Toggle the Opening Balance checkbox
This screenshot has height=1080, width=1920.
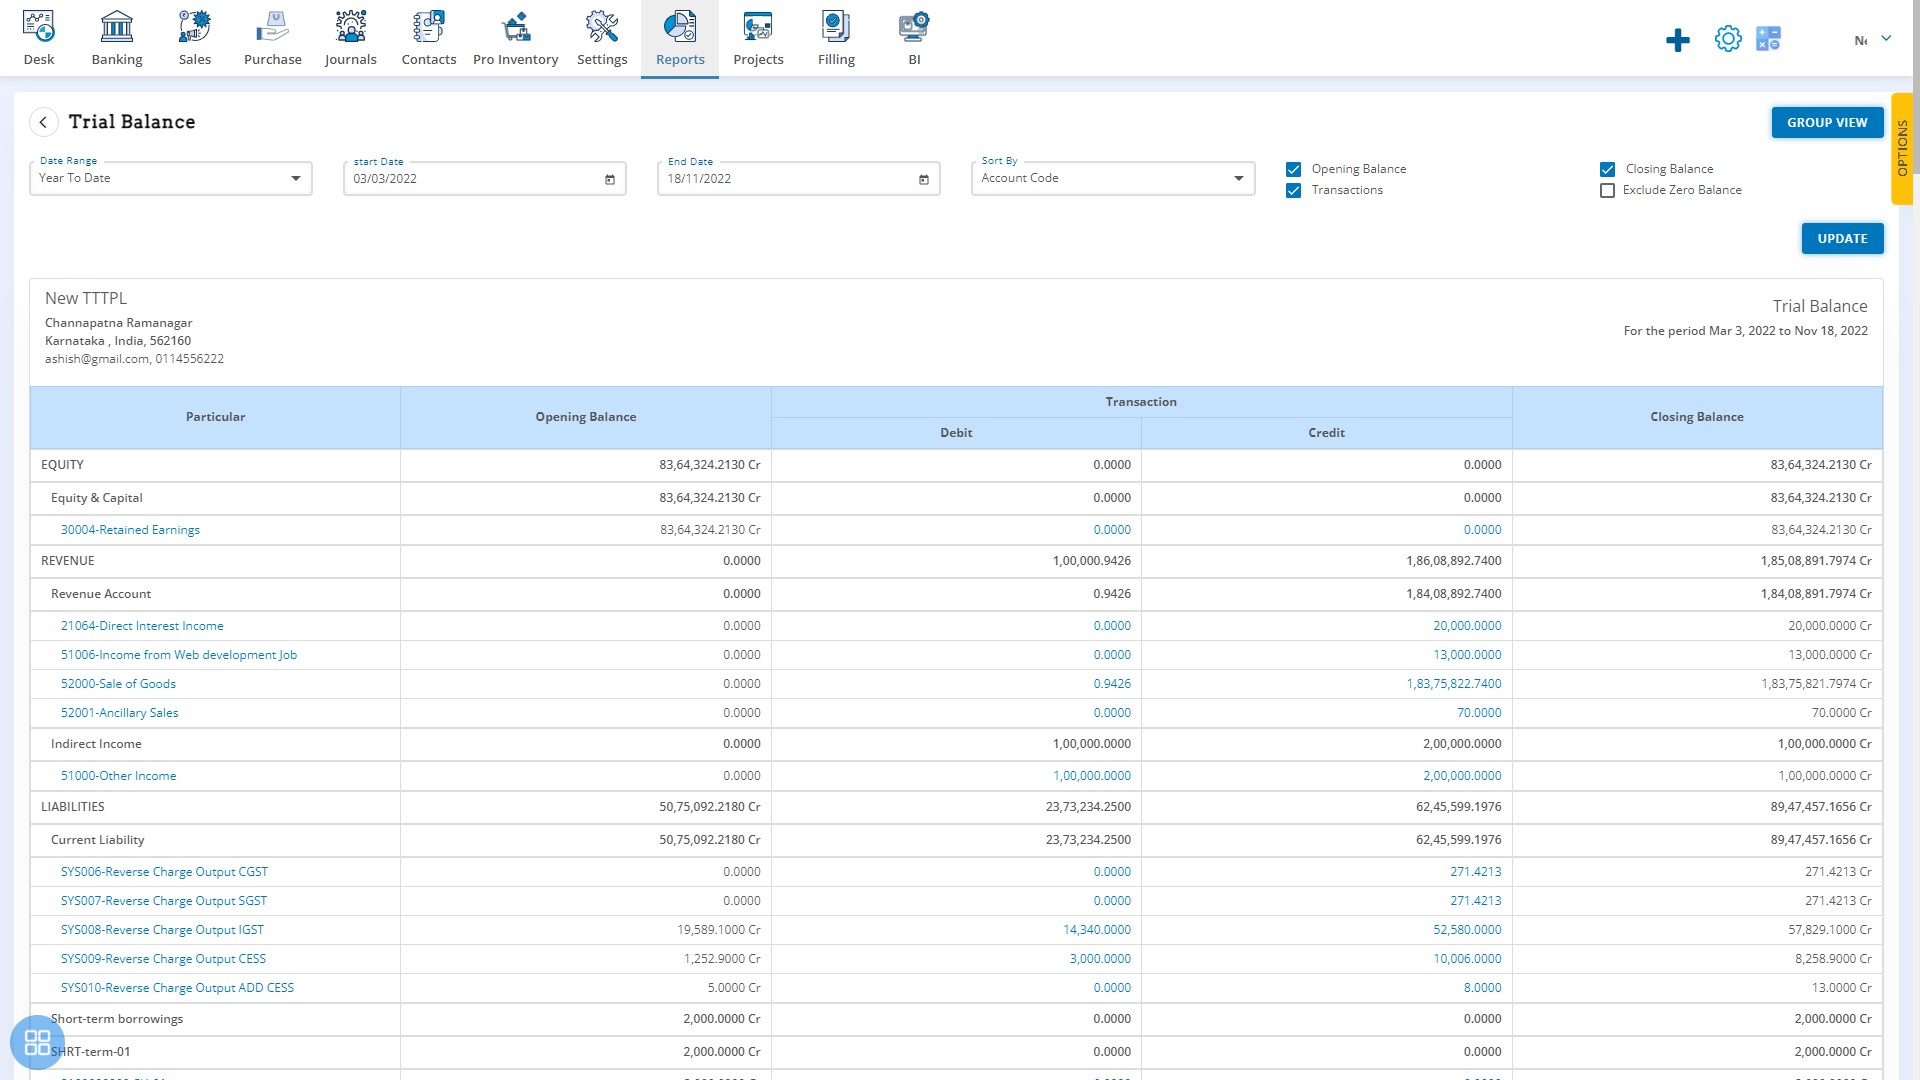coord(1295,169)
